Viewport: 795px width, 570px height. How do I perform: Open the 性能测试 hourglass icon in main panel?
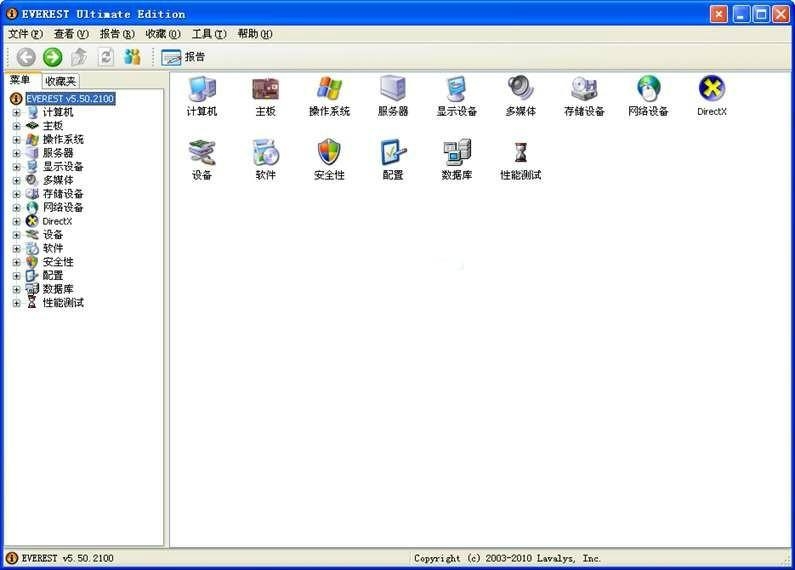pos(520,153)
